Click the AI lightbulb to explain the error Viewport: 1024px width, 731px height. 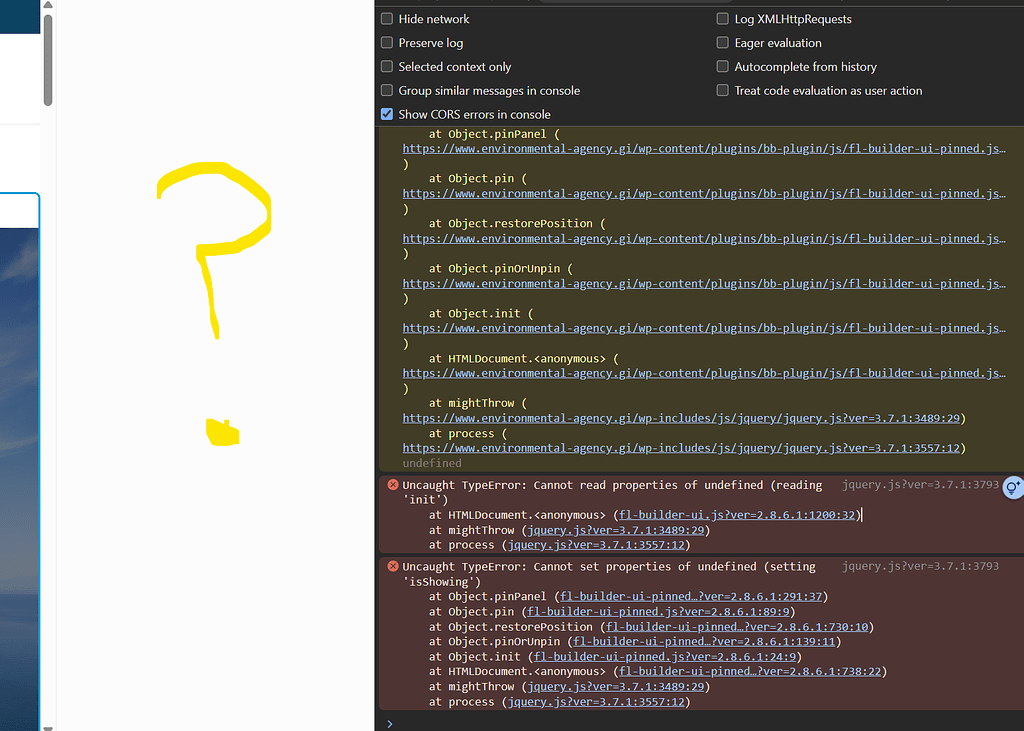point(1013,488)
